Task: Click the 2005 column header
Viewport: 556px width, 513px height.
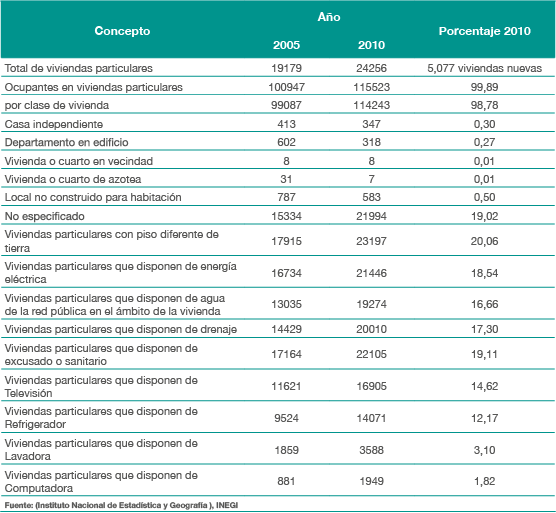Action: (286, 45)
